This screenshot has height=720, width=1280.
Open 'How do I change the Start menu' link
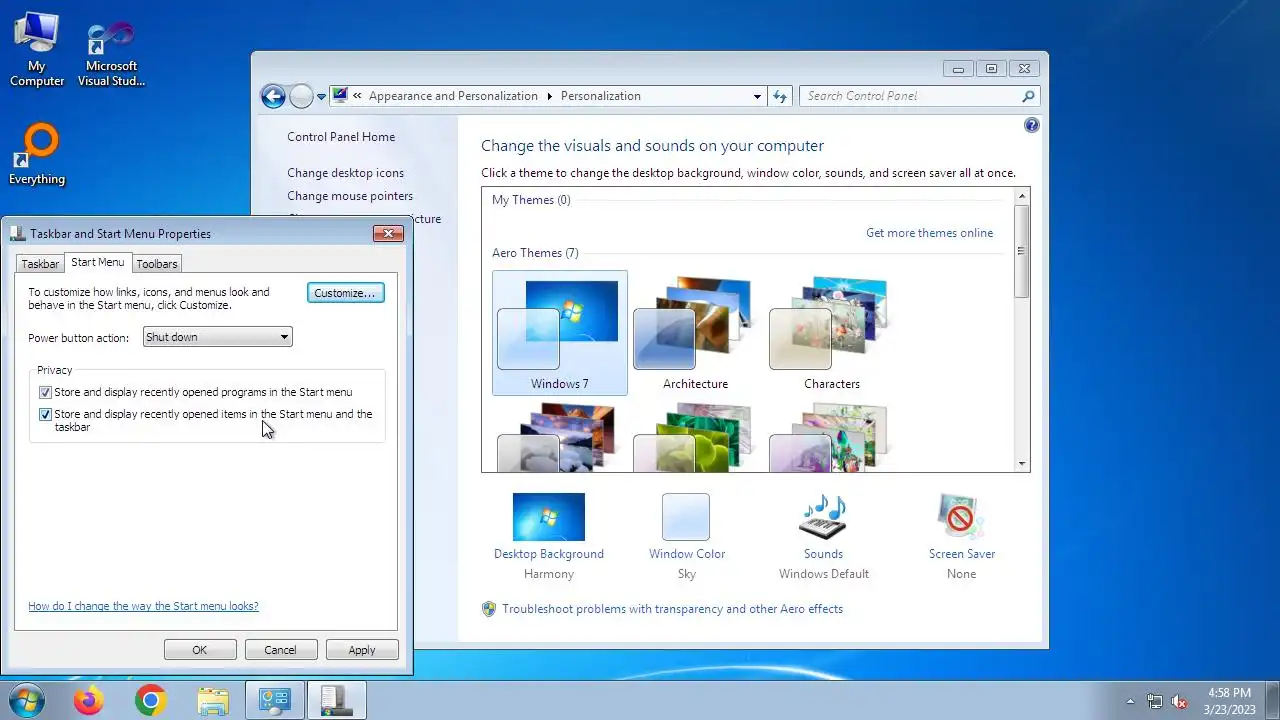tap(143, 606)
